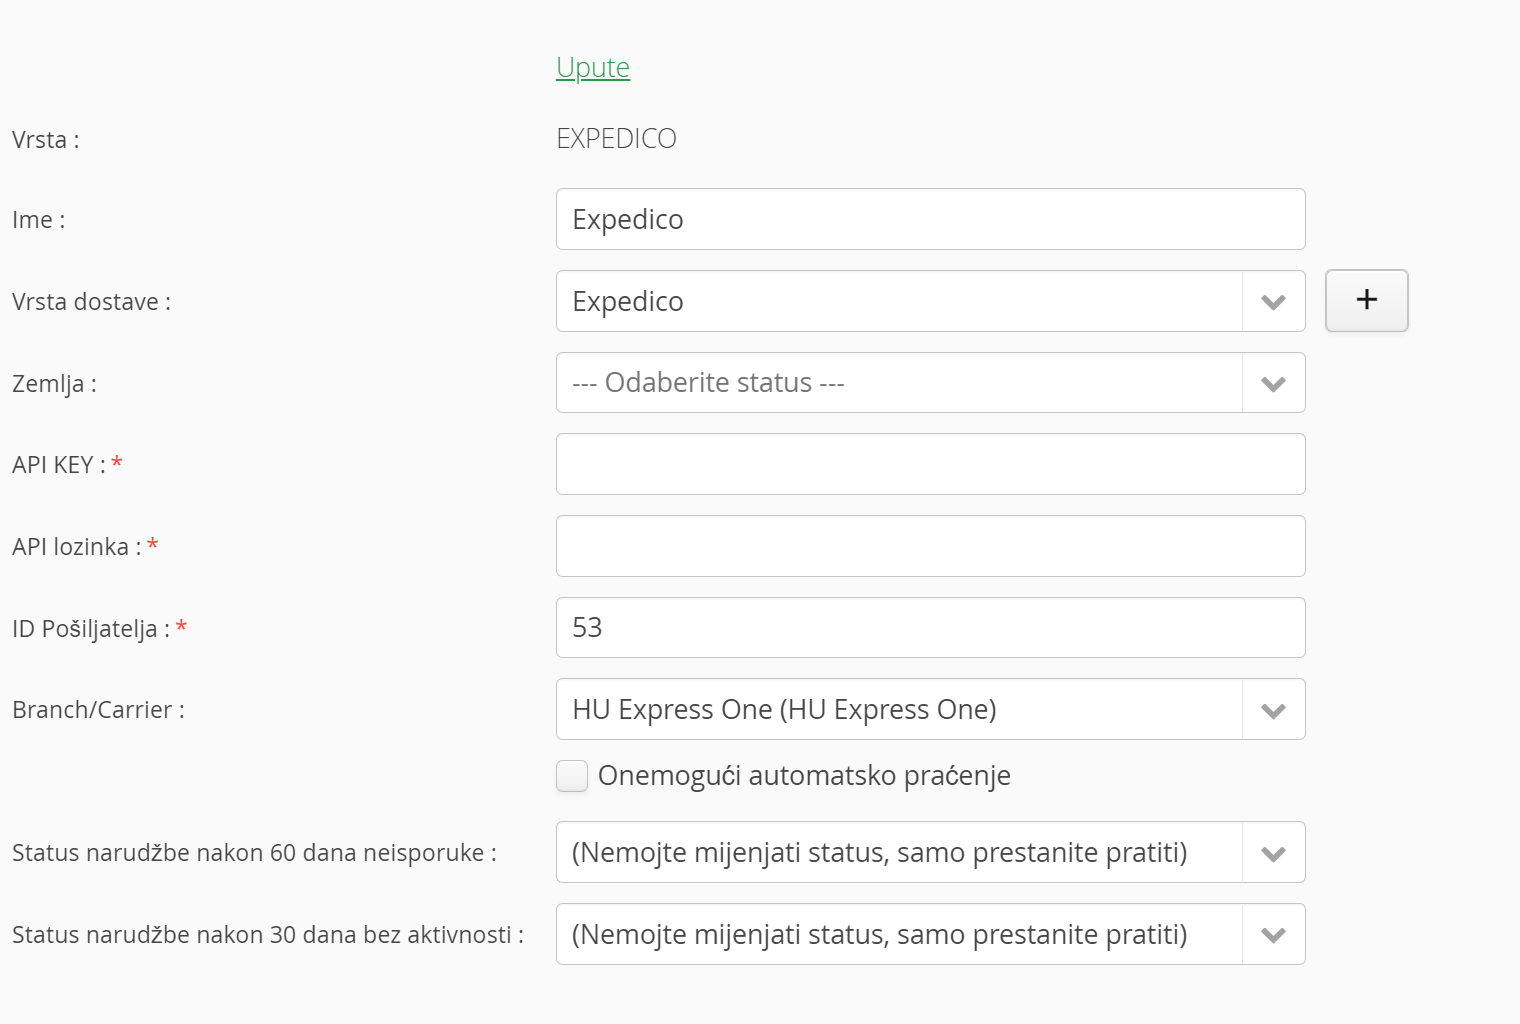Image resolution: width=1520 pixels, height=1024 pixels.
Task: Click the EXPEDICO type text
Action: [616, 138]
